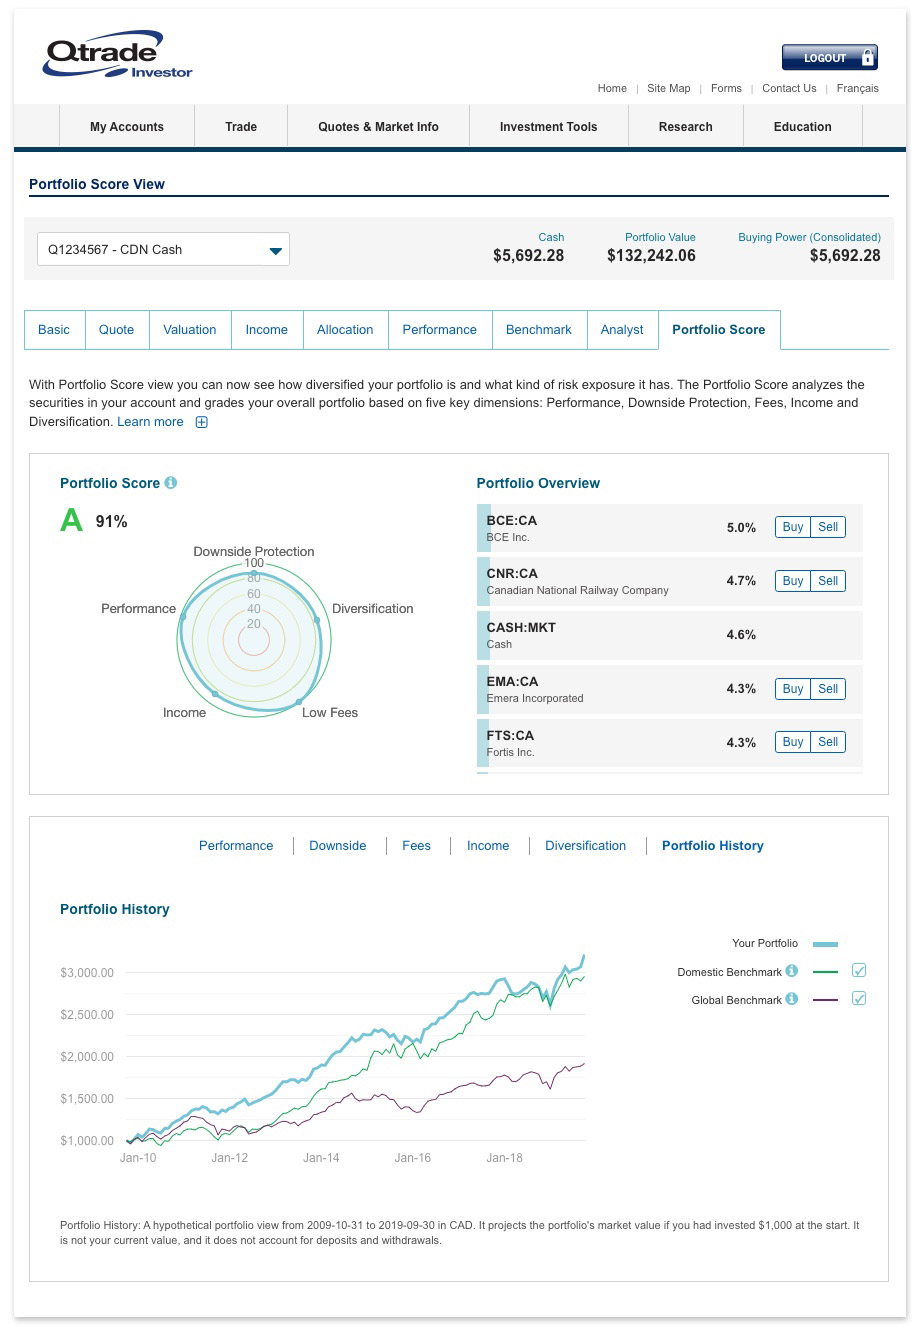Open the Education menu
The height and width of the screenshot is (1341, 923).
803,127
